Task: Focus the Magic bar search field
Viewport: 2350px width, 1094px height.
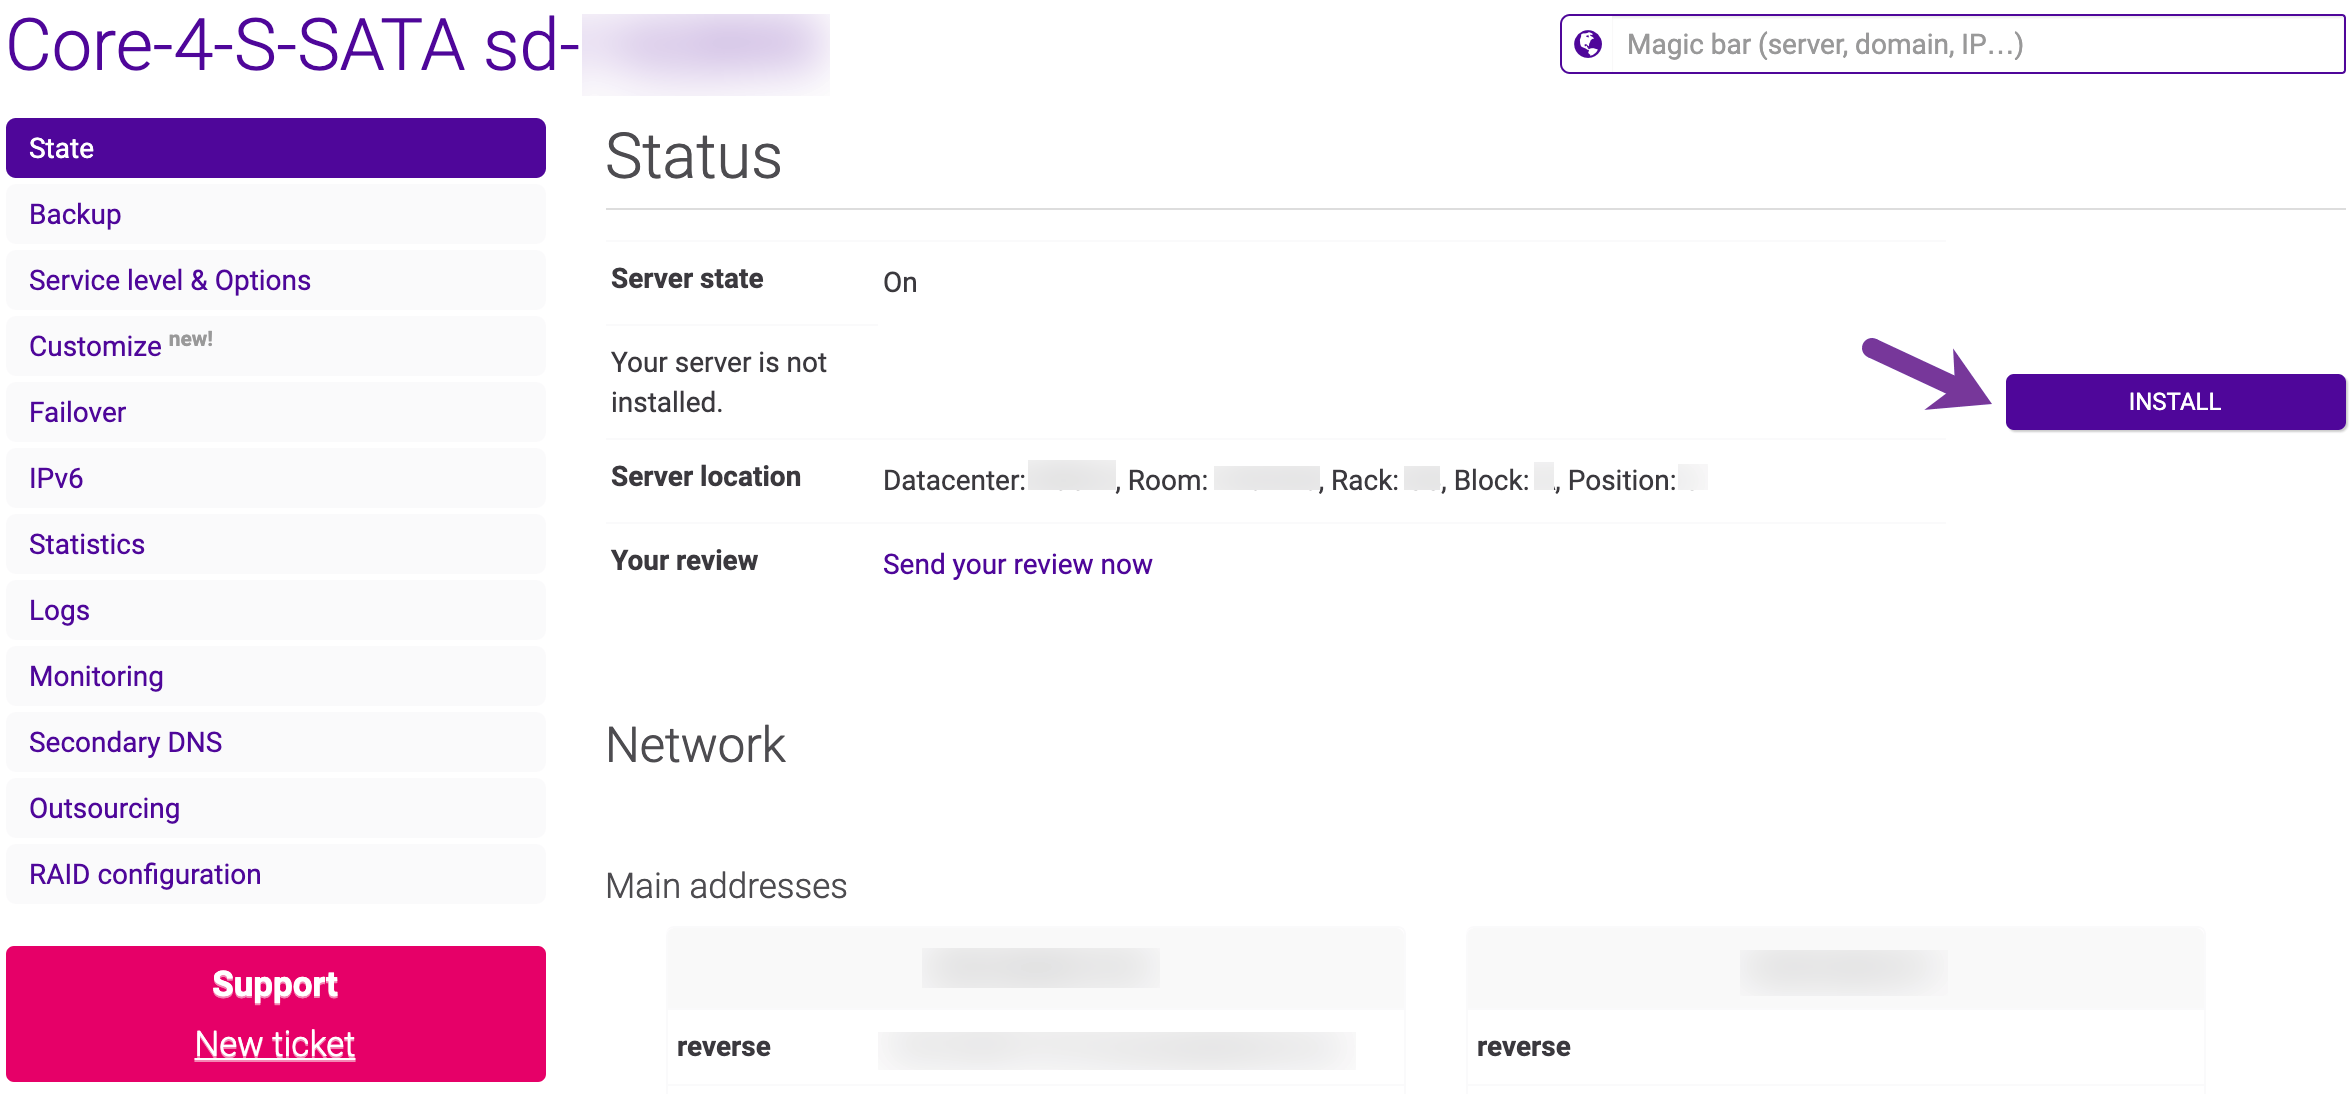Action: (x=1952, y=44)
